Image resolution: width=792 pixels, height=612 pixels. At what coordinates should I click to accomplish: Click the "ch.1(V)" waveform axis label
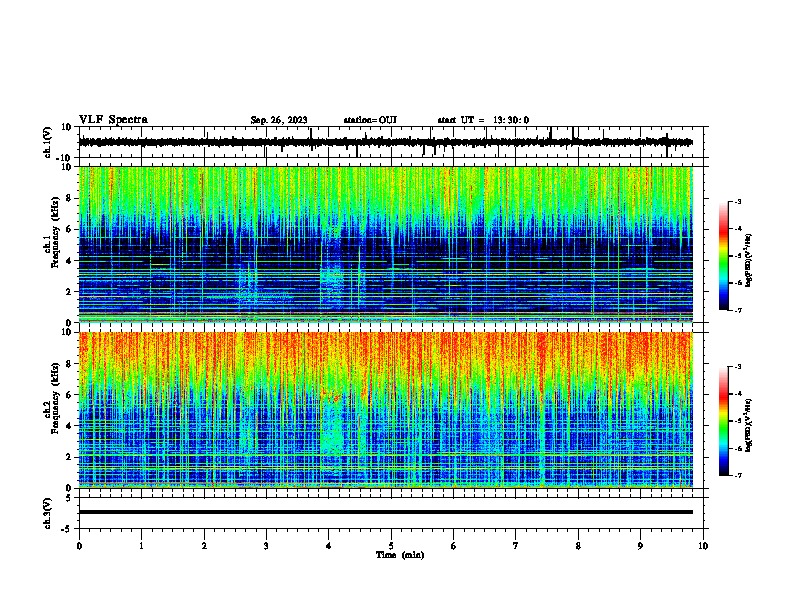(x=48, y=142)
